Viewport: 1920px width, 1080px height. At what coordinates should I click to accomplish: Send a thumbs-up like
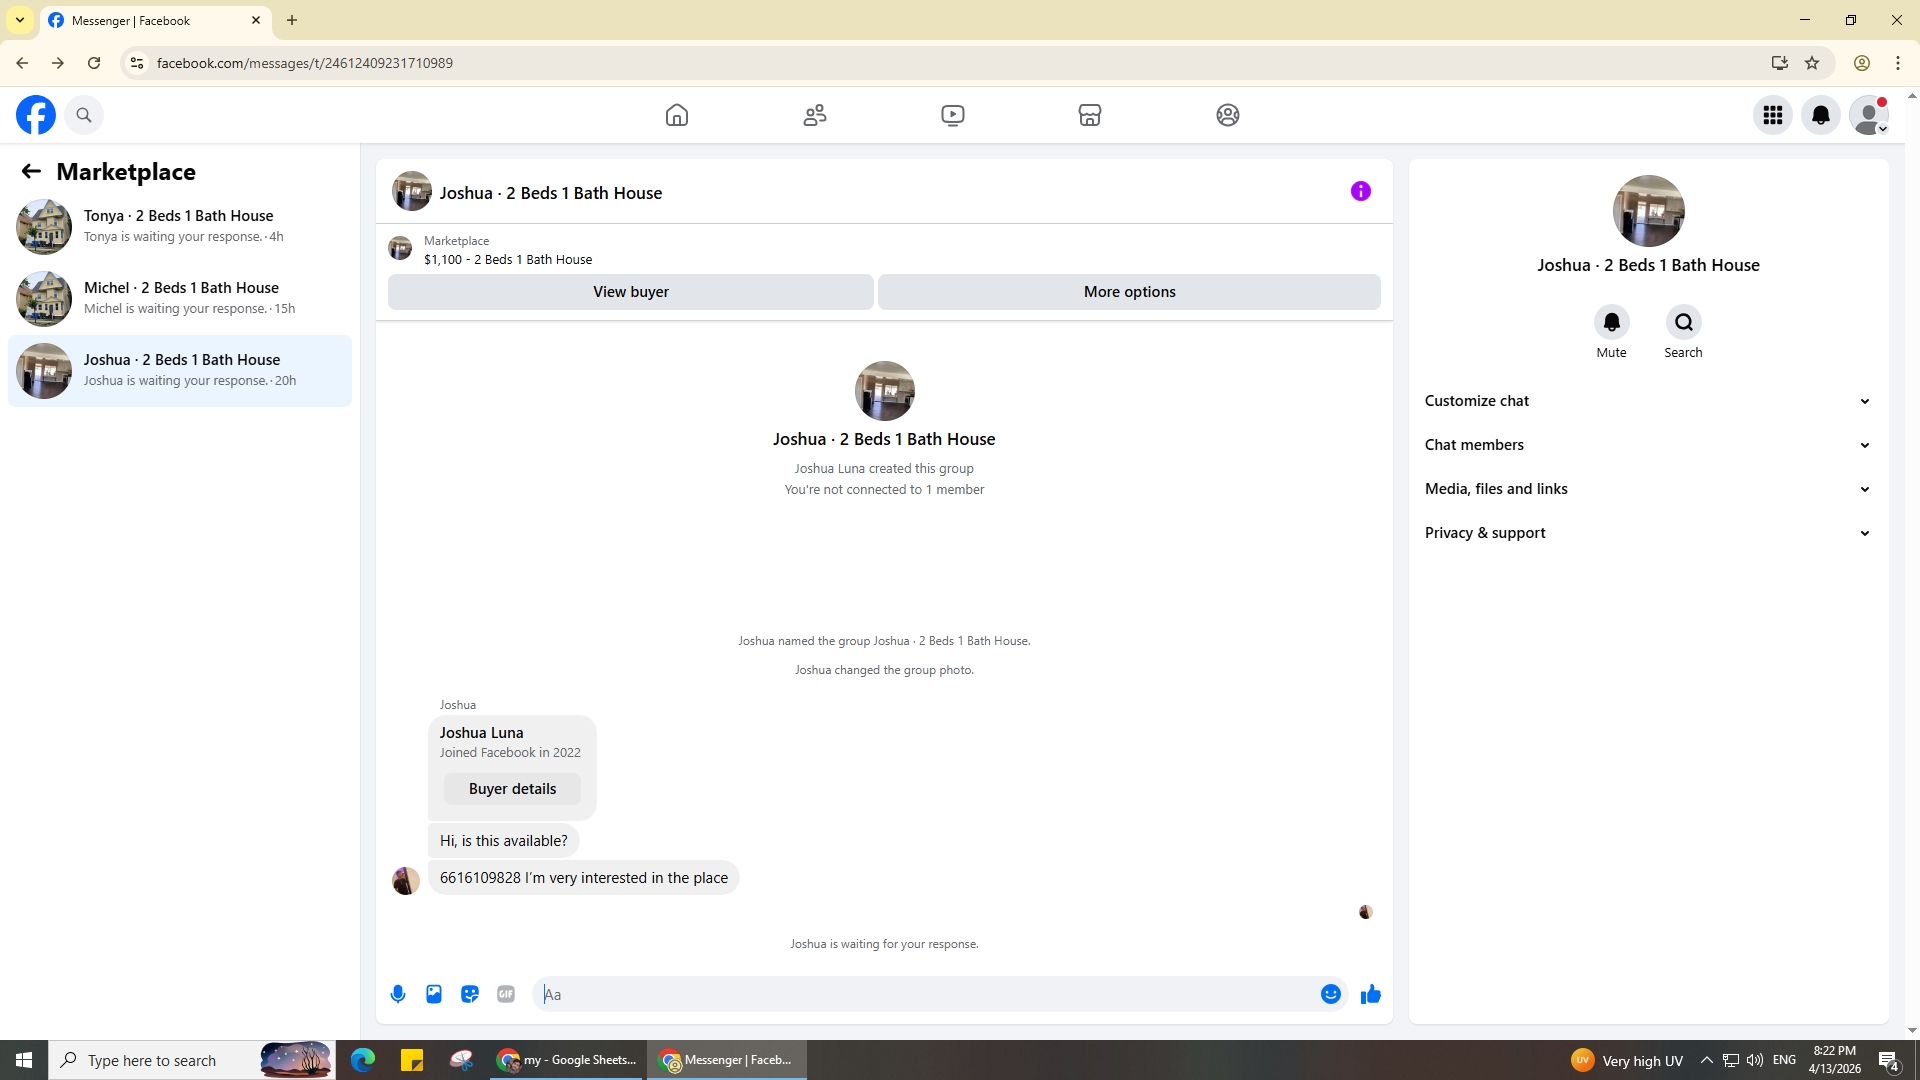tap(1371, 994)
